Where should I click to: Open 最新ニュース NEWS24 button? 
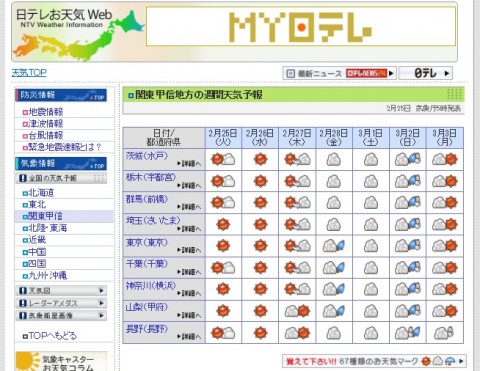339,73
